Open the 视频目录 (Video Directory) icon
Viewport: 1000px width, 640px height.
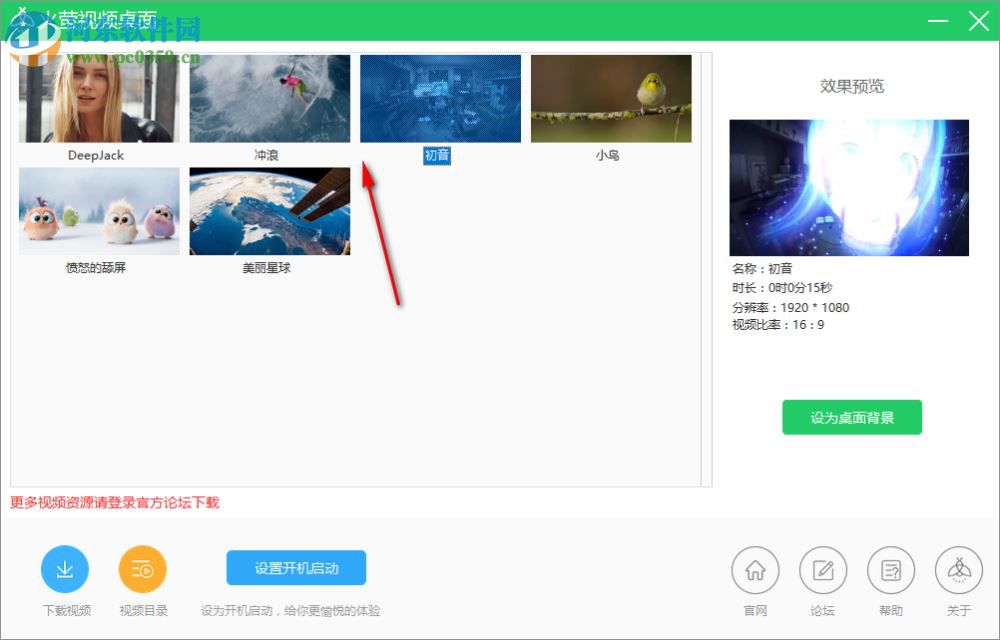[142, 567]
